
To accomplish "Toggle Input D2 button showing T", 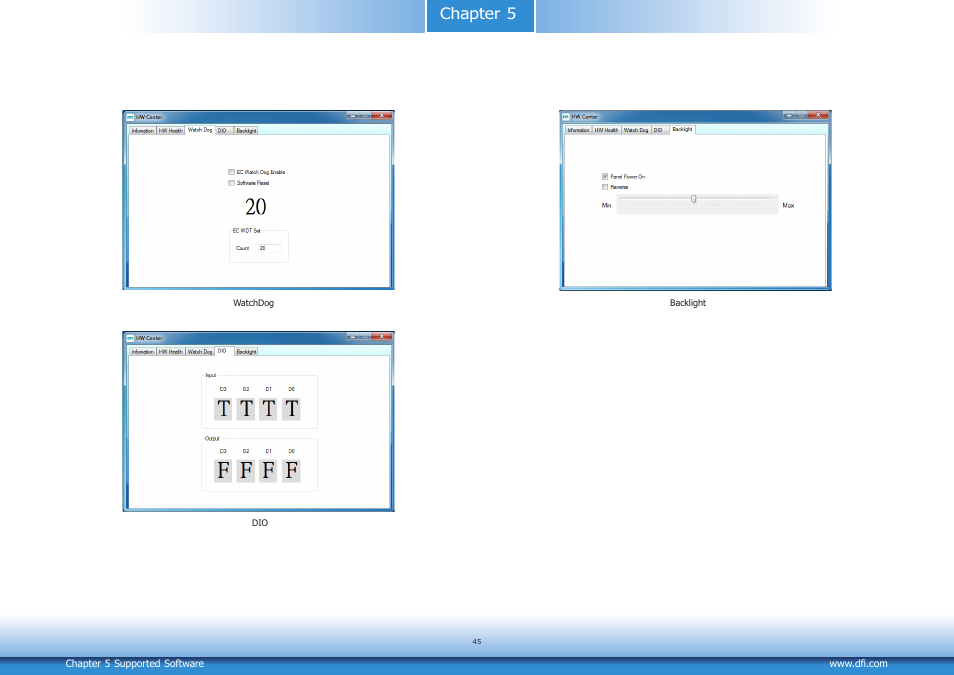I will point(246,408).
